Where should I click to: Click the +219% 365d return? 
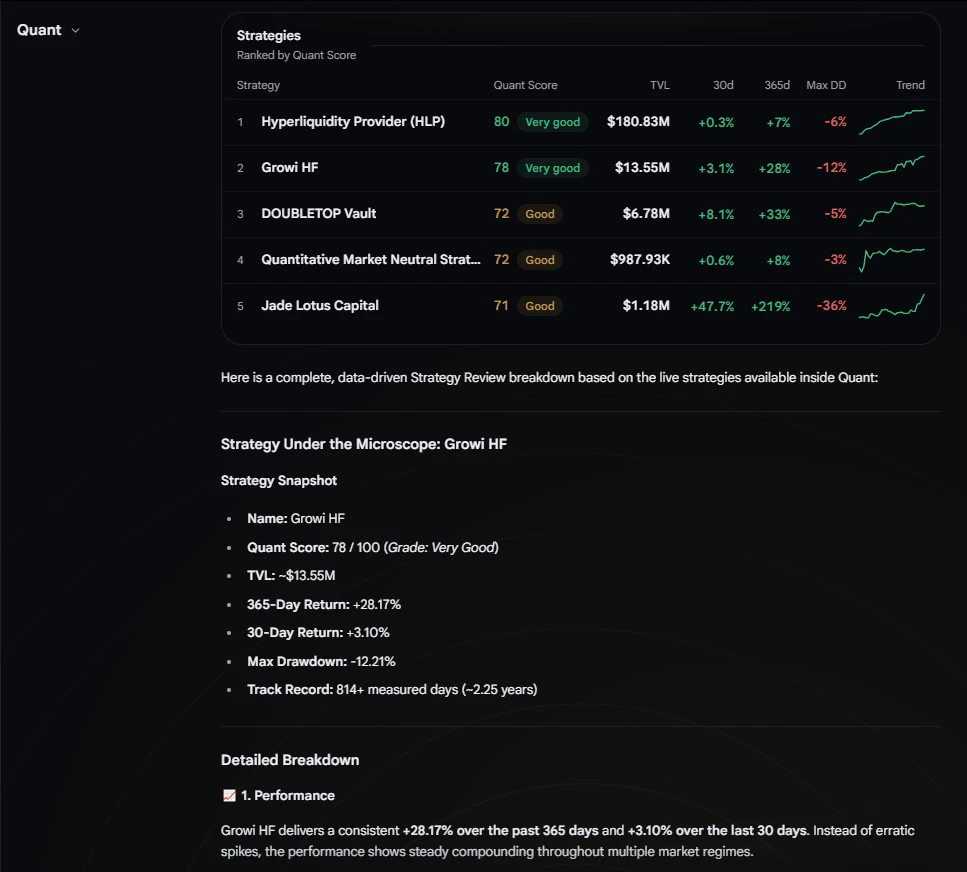pyautogui.click(x=770, y=306)
